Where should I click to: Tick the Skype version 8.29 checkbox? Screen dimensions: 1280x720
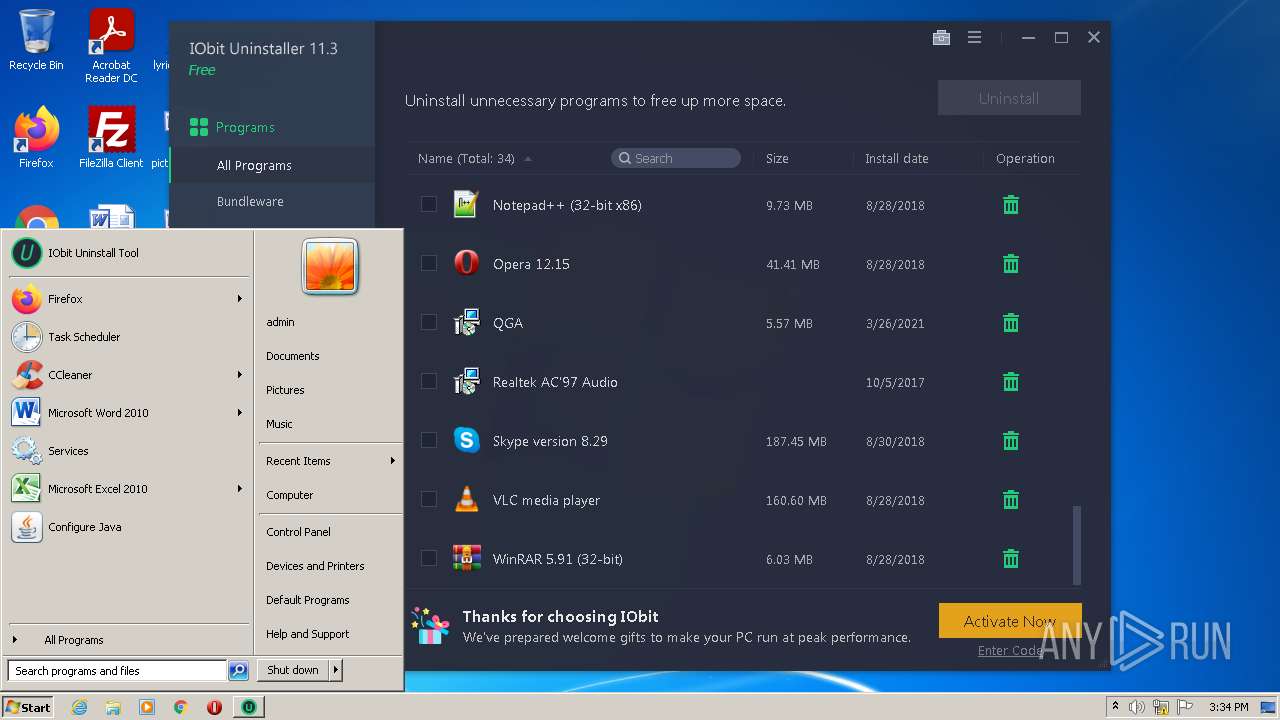coord(429,440)
